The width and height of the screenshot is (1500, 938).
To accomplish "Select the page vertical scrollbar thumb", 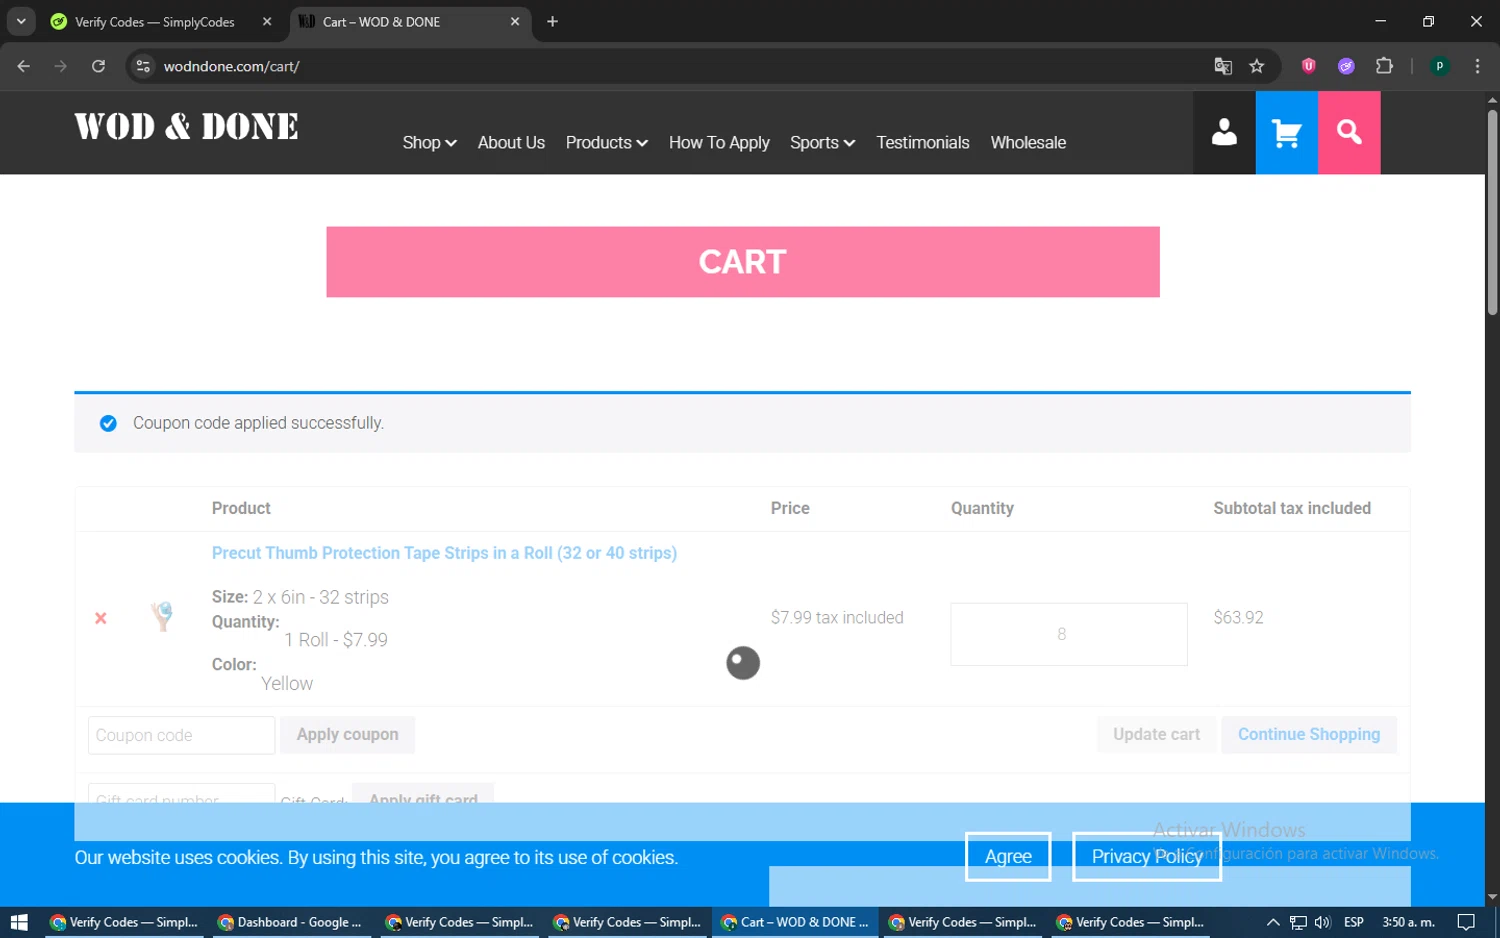I will [x=1492, y=212].
